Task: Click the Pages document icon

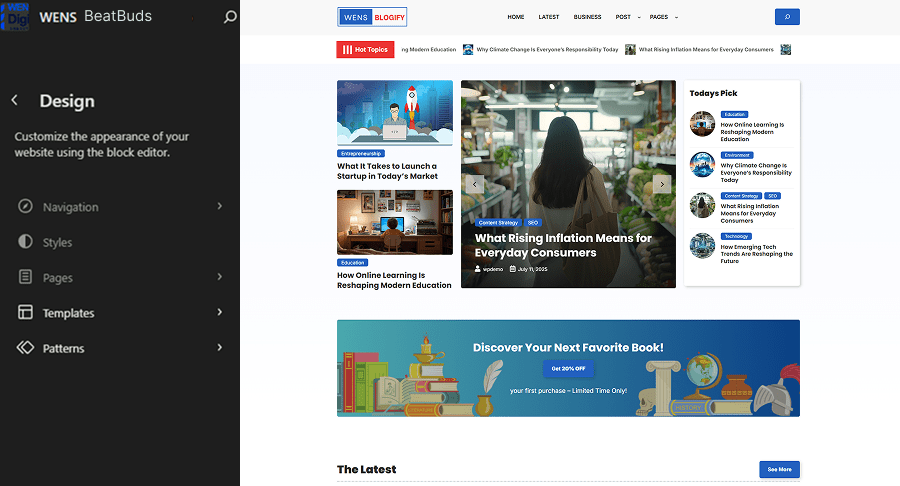Action: tap(25, 278)
